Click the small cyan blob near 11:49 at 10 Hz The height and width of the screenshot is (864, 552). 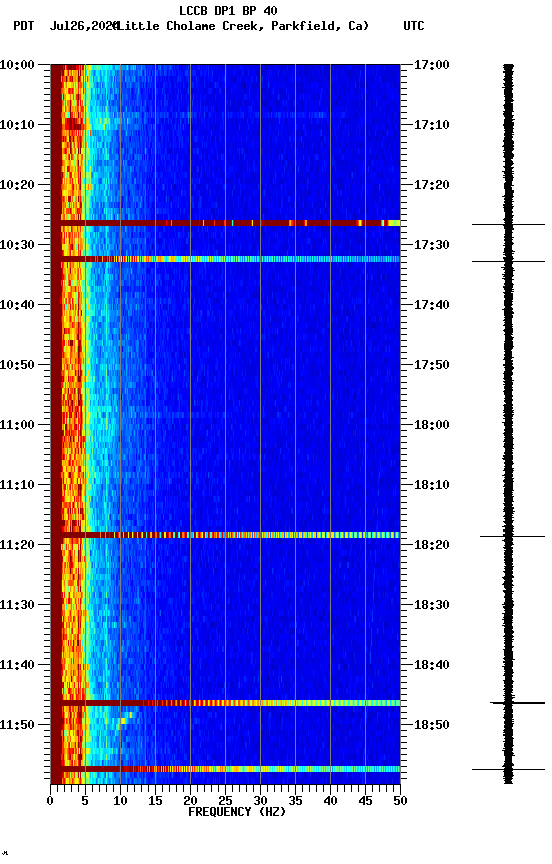pos(126,719)
